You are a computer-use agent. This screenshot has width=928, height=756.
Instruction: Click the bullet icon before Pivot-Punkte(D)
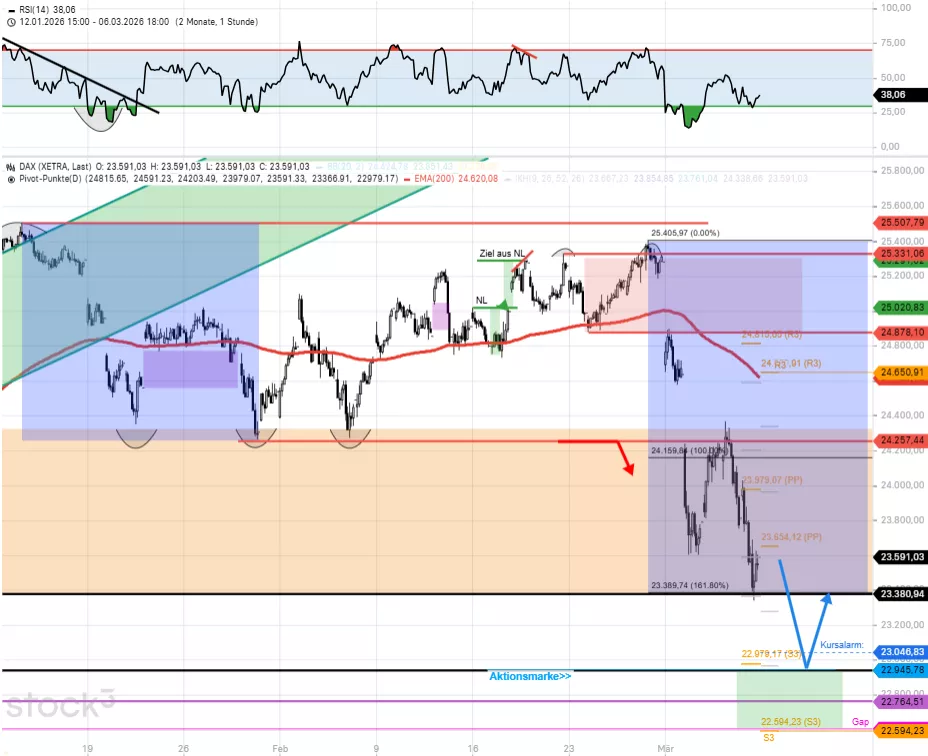coord(10,179)
